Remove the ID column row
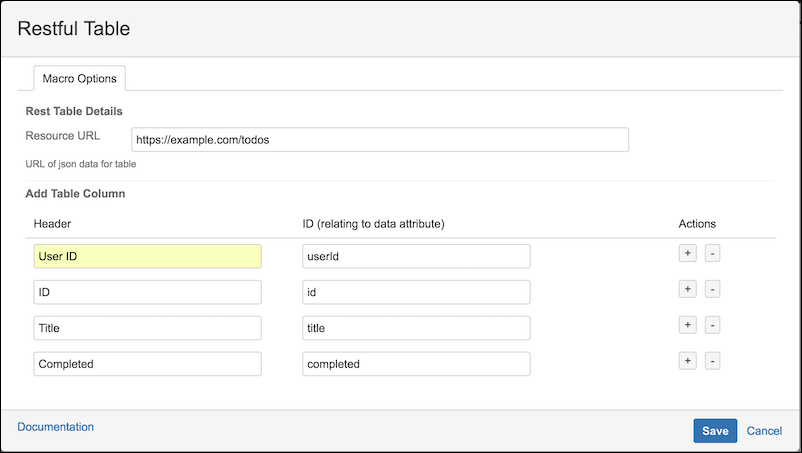 [x=712, y=289]
